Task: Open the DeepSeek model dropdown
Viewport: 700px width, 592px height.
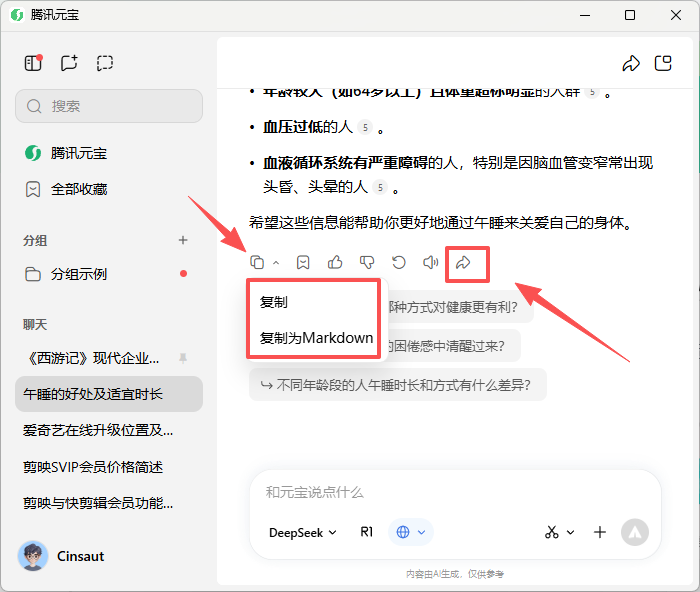Action: point(303,533)
